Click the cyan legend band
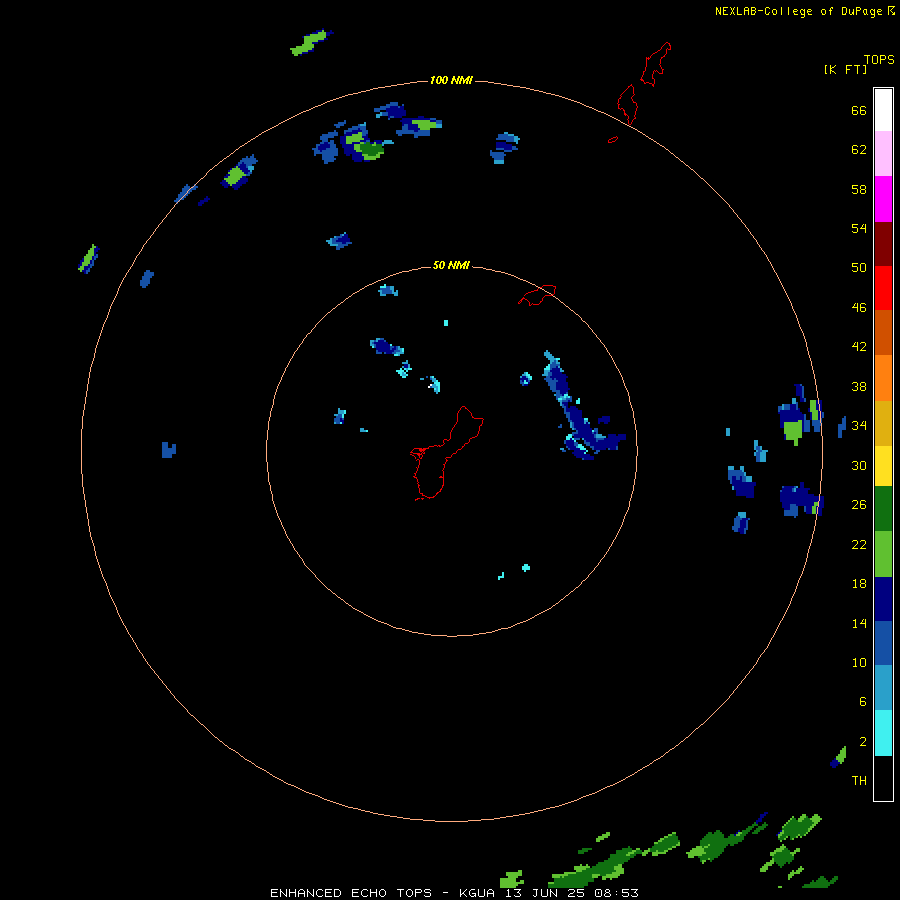900x900 pixels. tap(883, 732)
